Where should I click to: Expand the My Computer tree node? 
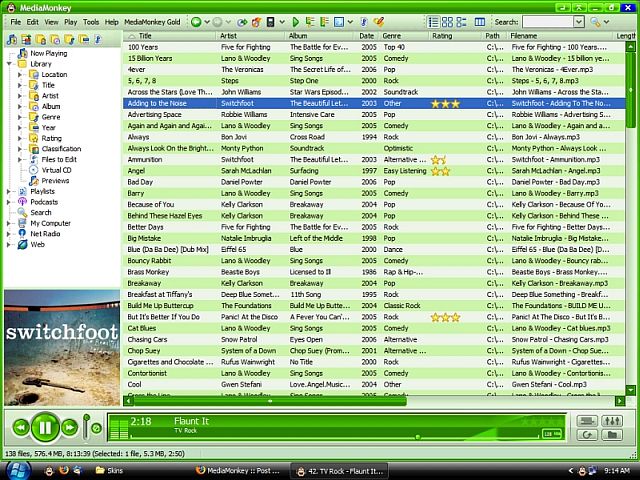pyautogui.click(x=9, y=223)
